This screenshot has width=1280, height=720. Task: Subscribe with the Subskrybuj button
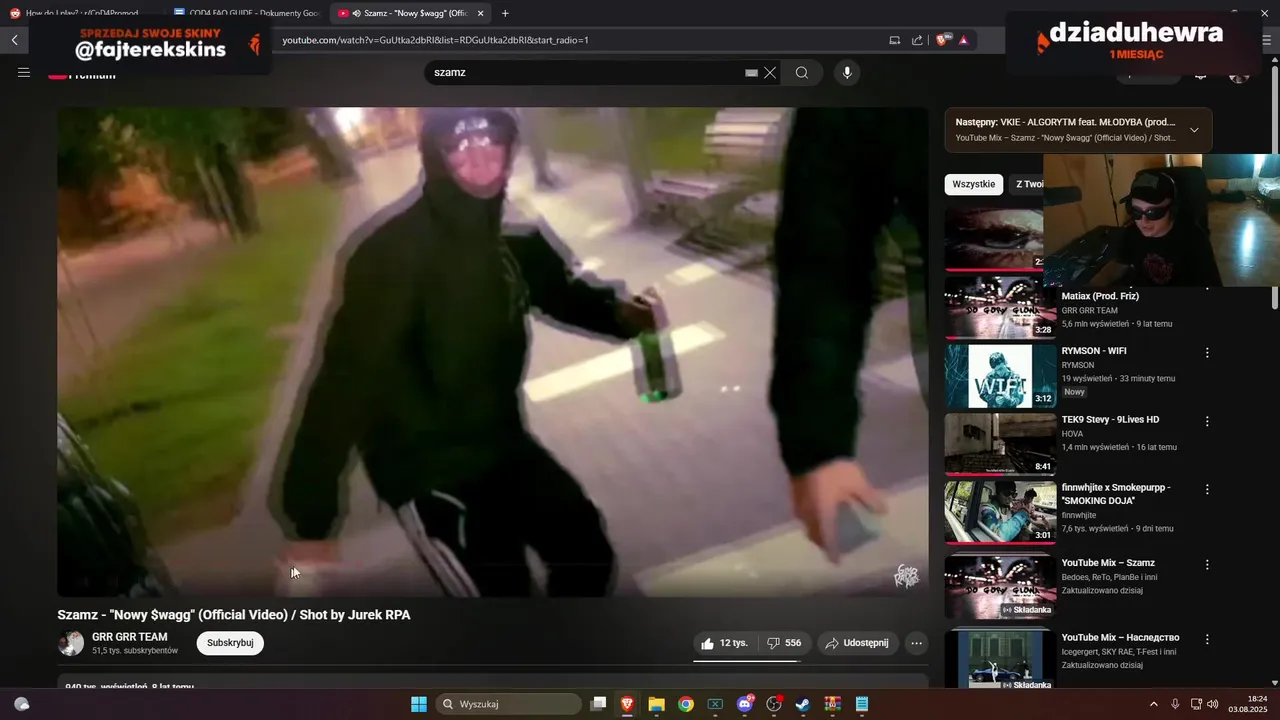tap(230, 643)
